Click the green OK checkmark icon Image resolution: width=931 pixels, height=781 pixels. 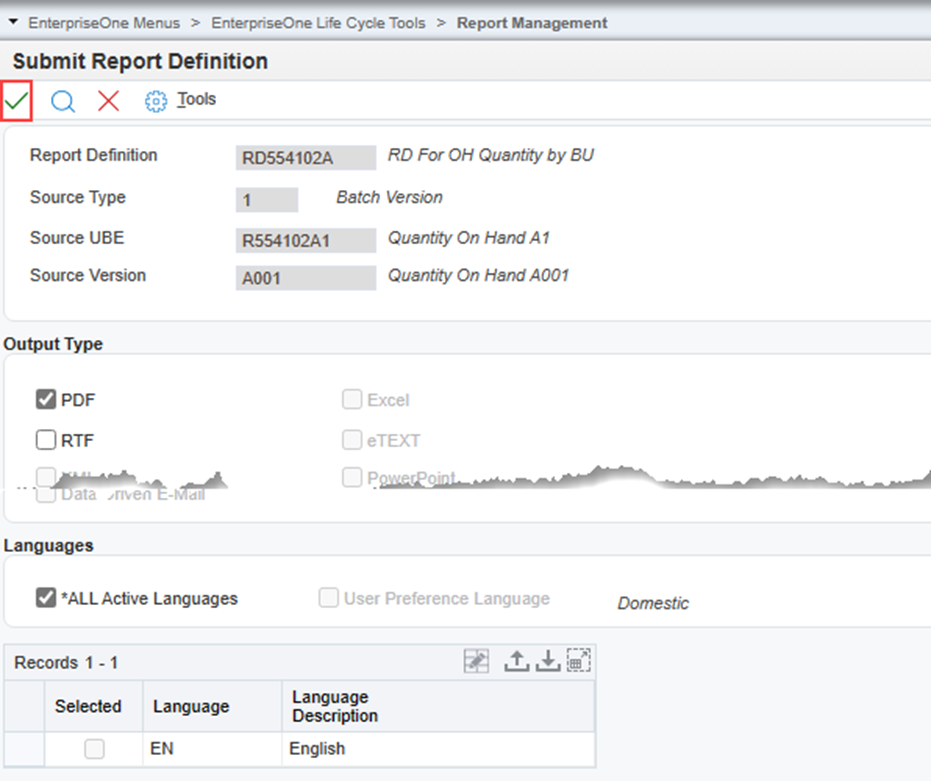16,101
